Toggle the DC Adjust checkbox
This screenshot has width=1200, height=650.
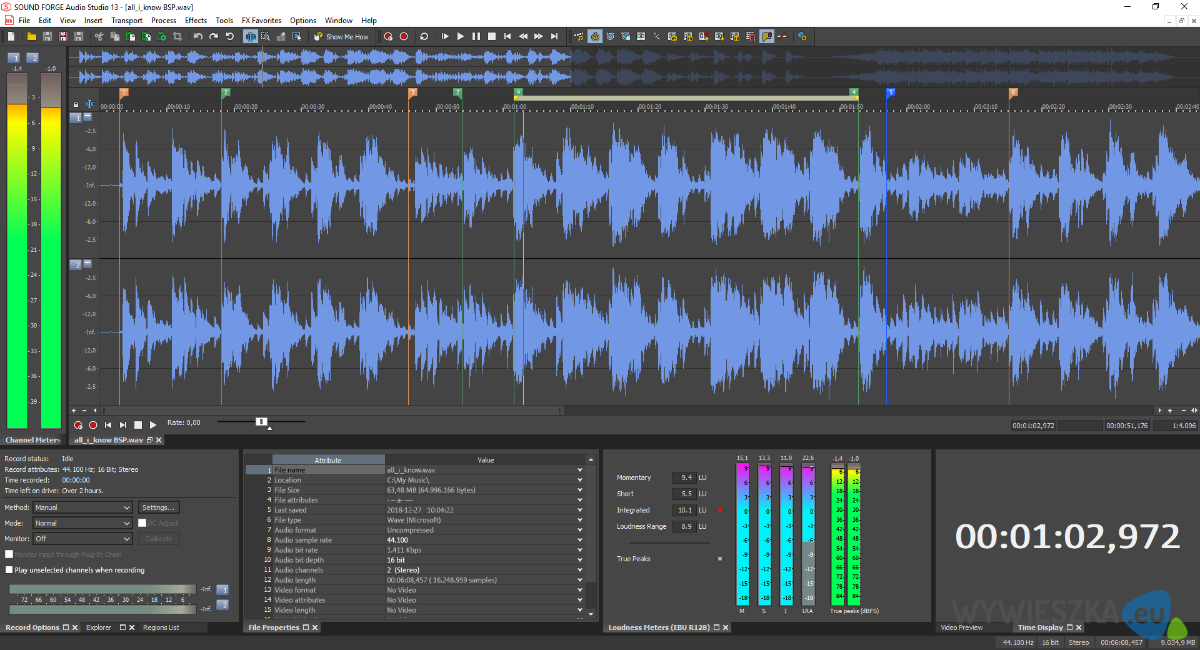click(142, 523)
